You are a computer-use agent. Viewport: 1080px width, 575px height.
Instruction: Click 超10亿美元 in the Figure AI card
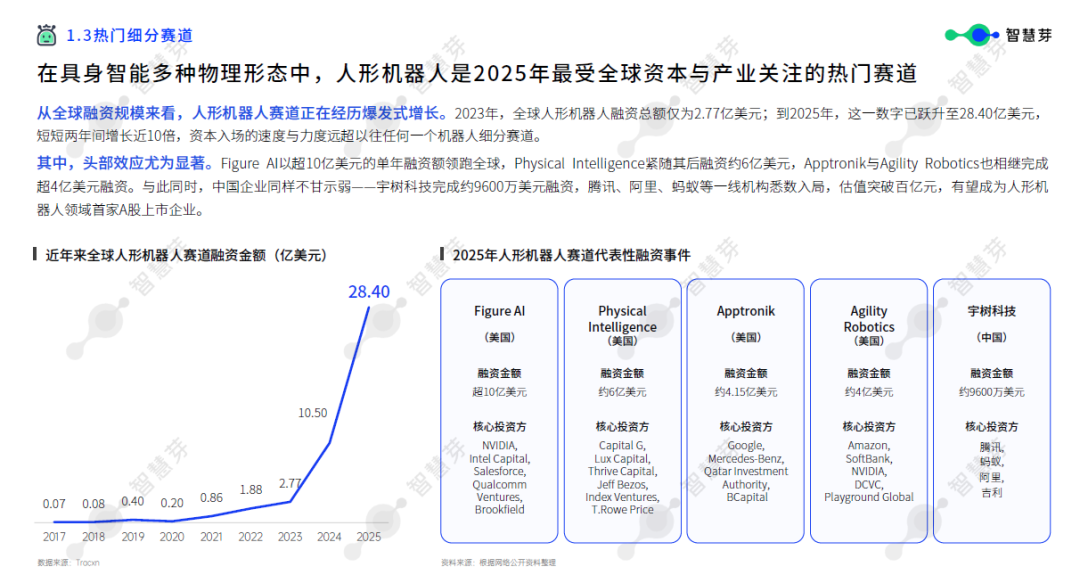tap(499, 392)
